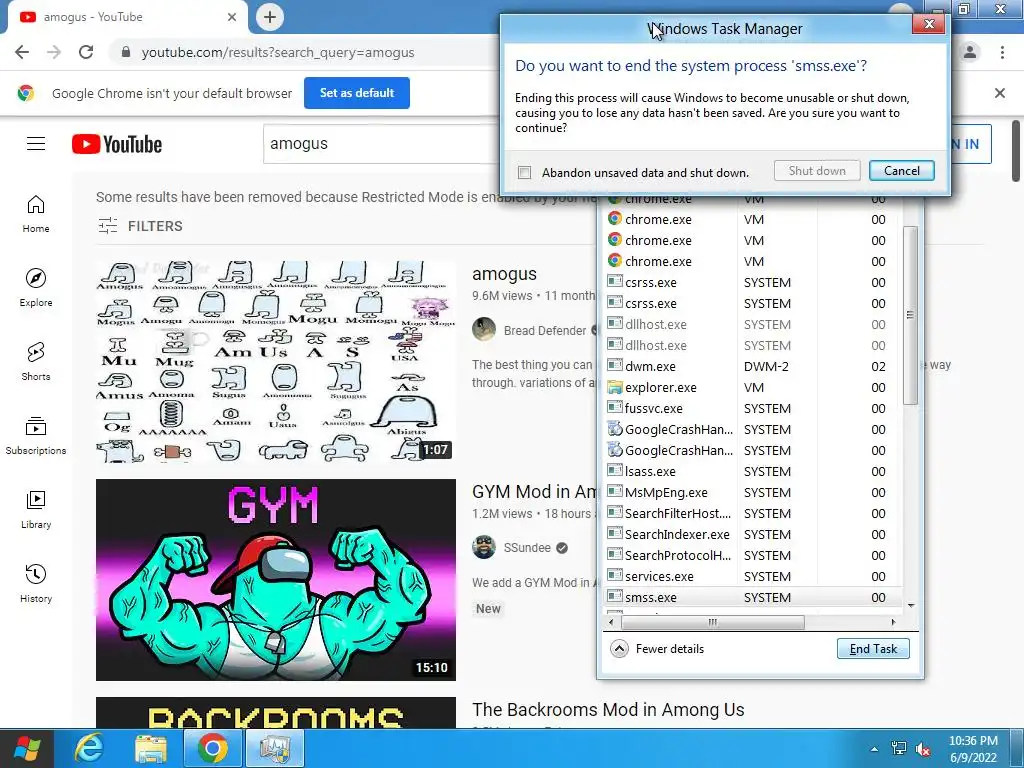The height and width of the screenshot is (768, 1024).
Task: Open the Windows Start button
Action: click(27, 748)
